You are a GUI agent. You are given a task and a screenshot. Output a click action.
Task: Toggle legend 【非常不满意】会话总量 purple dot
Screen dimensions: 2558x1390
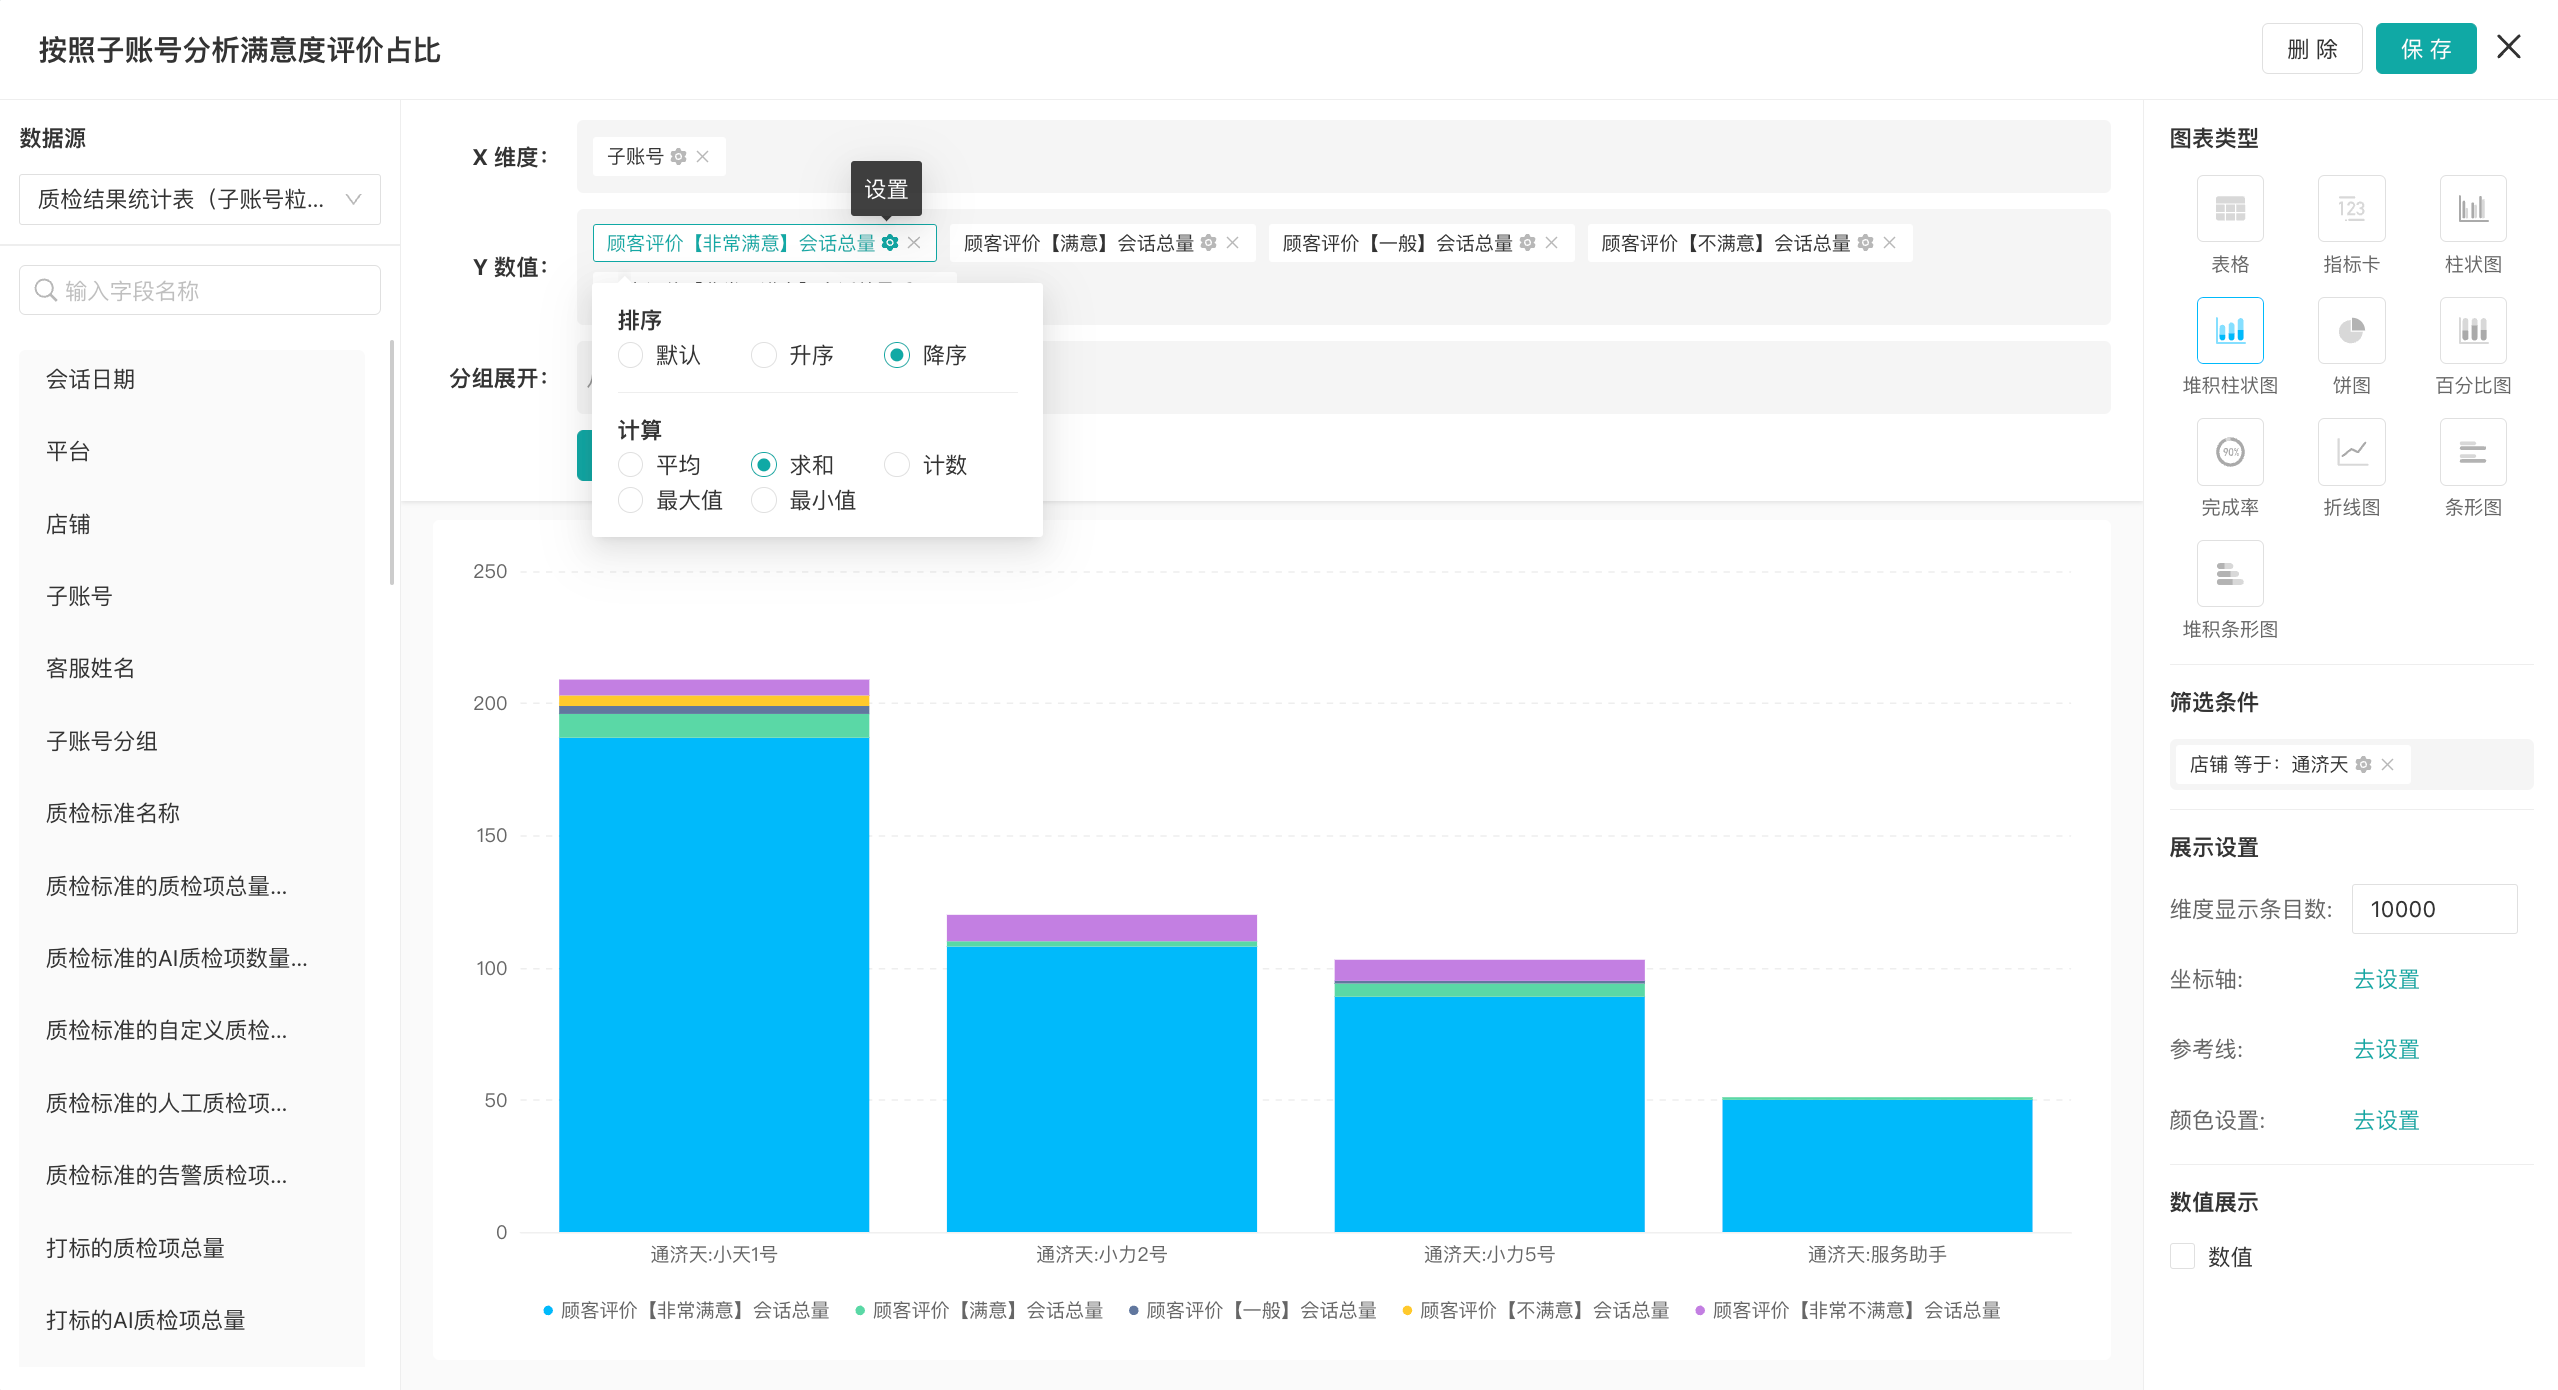point(1700,1311)
